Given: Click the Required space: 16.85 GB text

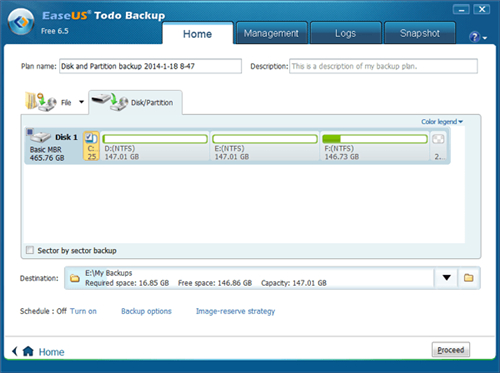Looking at the screenshot, I should pos(127,283).
